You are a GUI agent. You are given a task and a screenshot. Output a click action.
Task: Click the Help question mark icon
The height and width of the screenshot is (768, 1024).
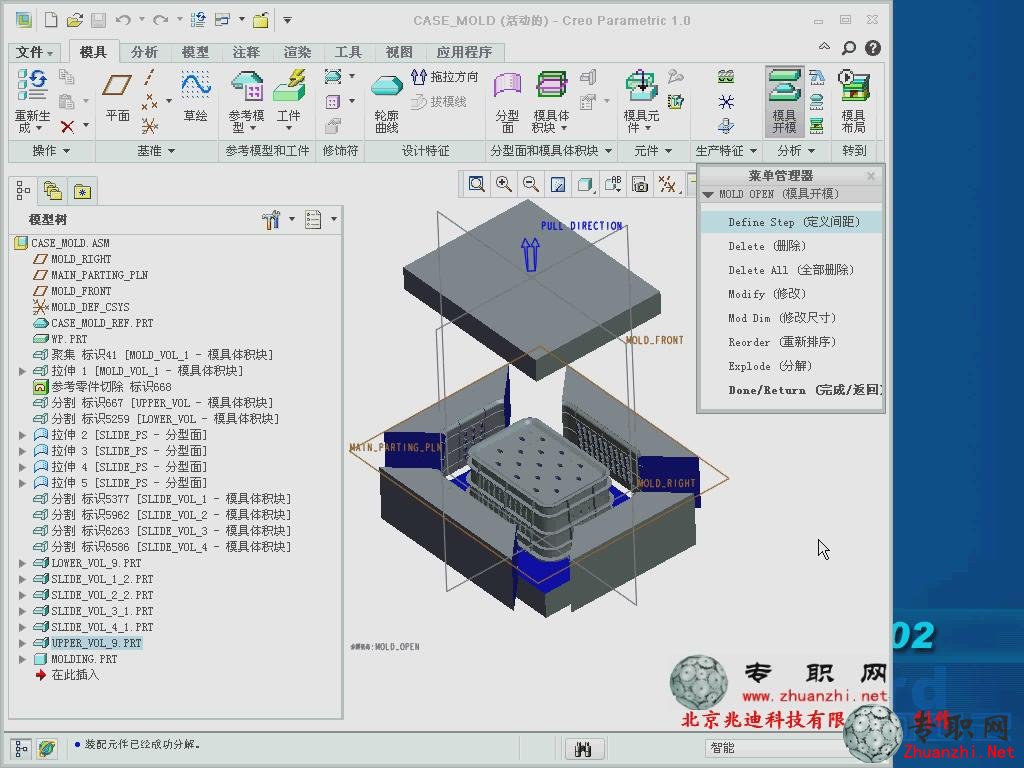tap(872, 48)
